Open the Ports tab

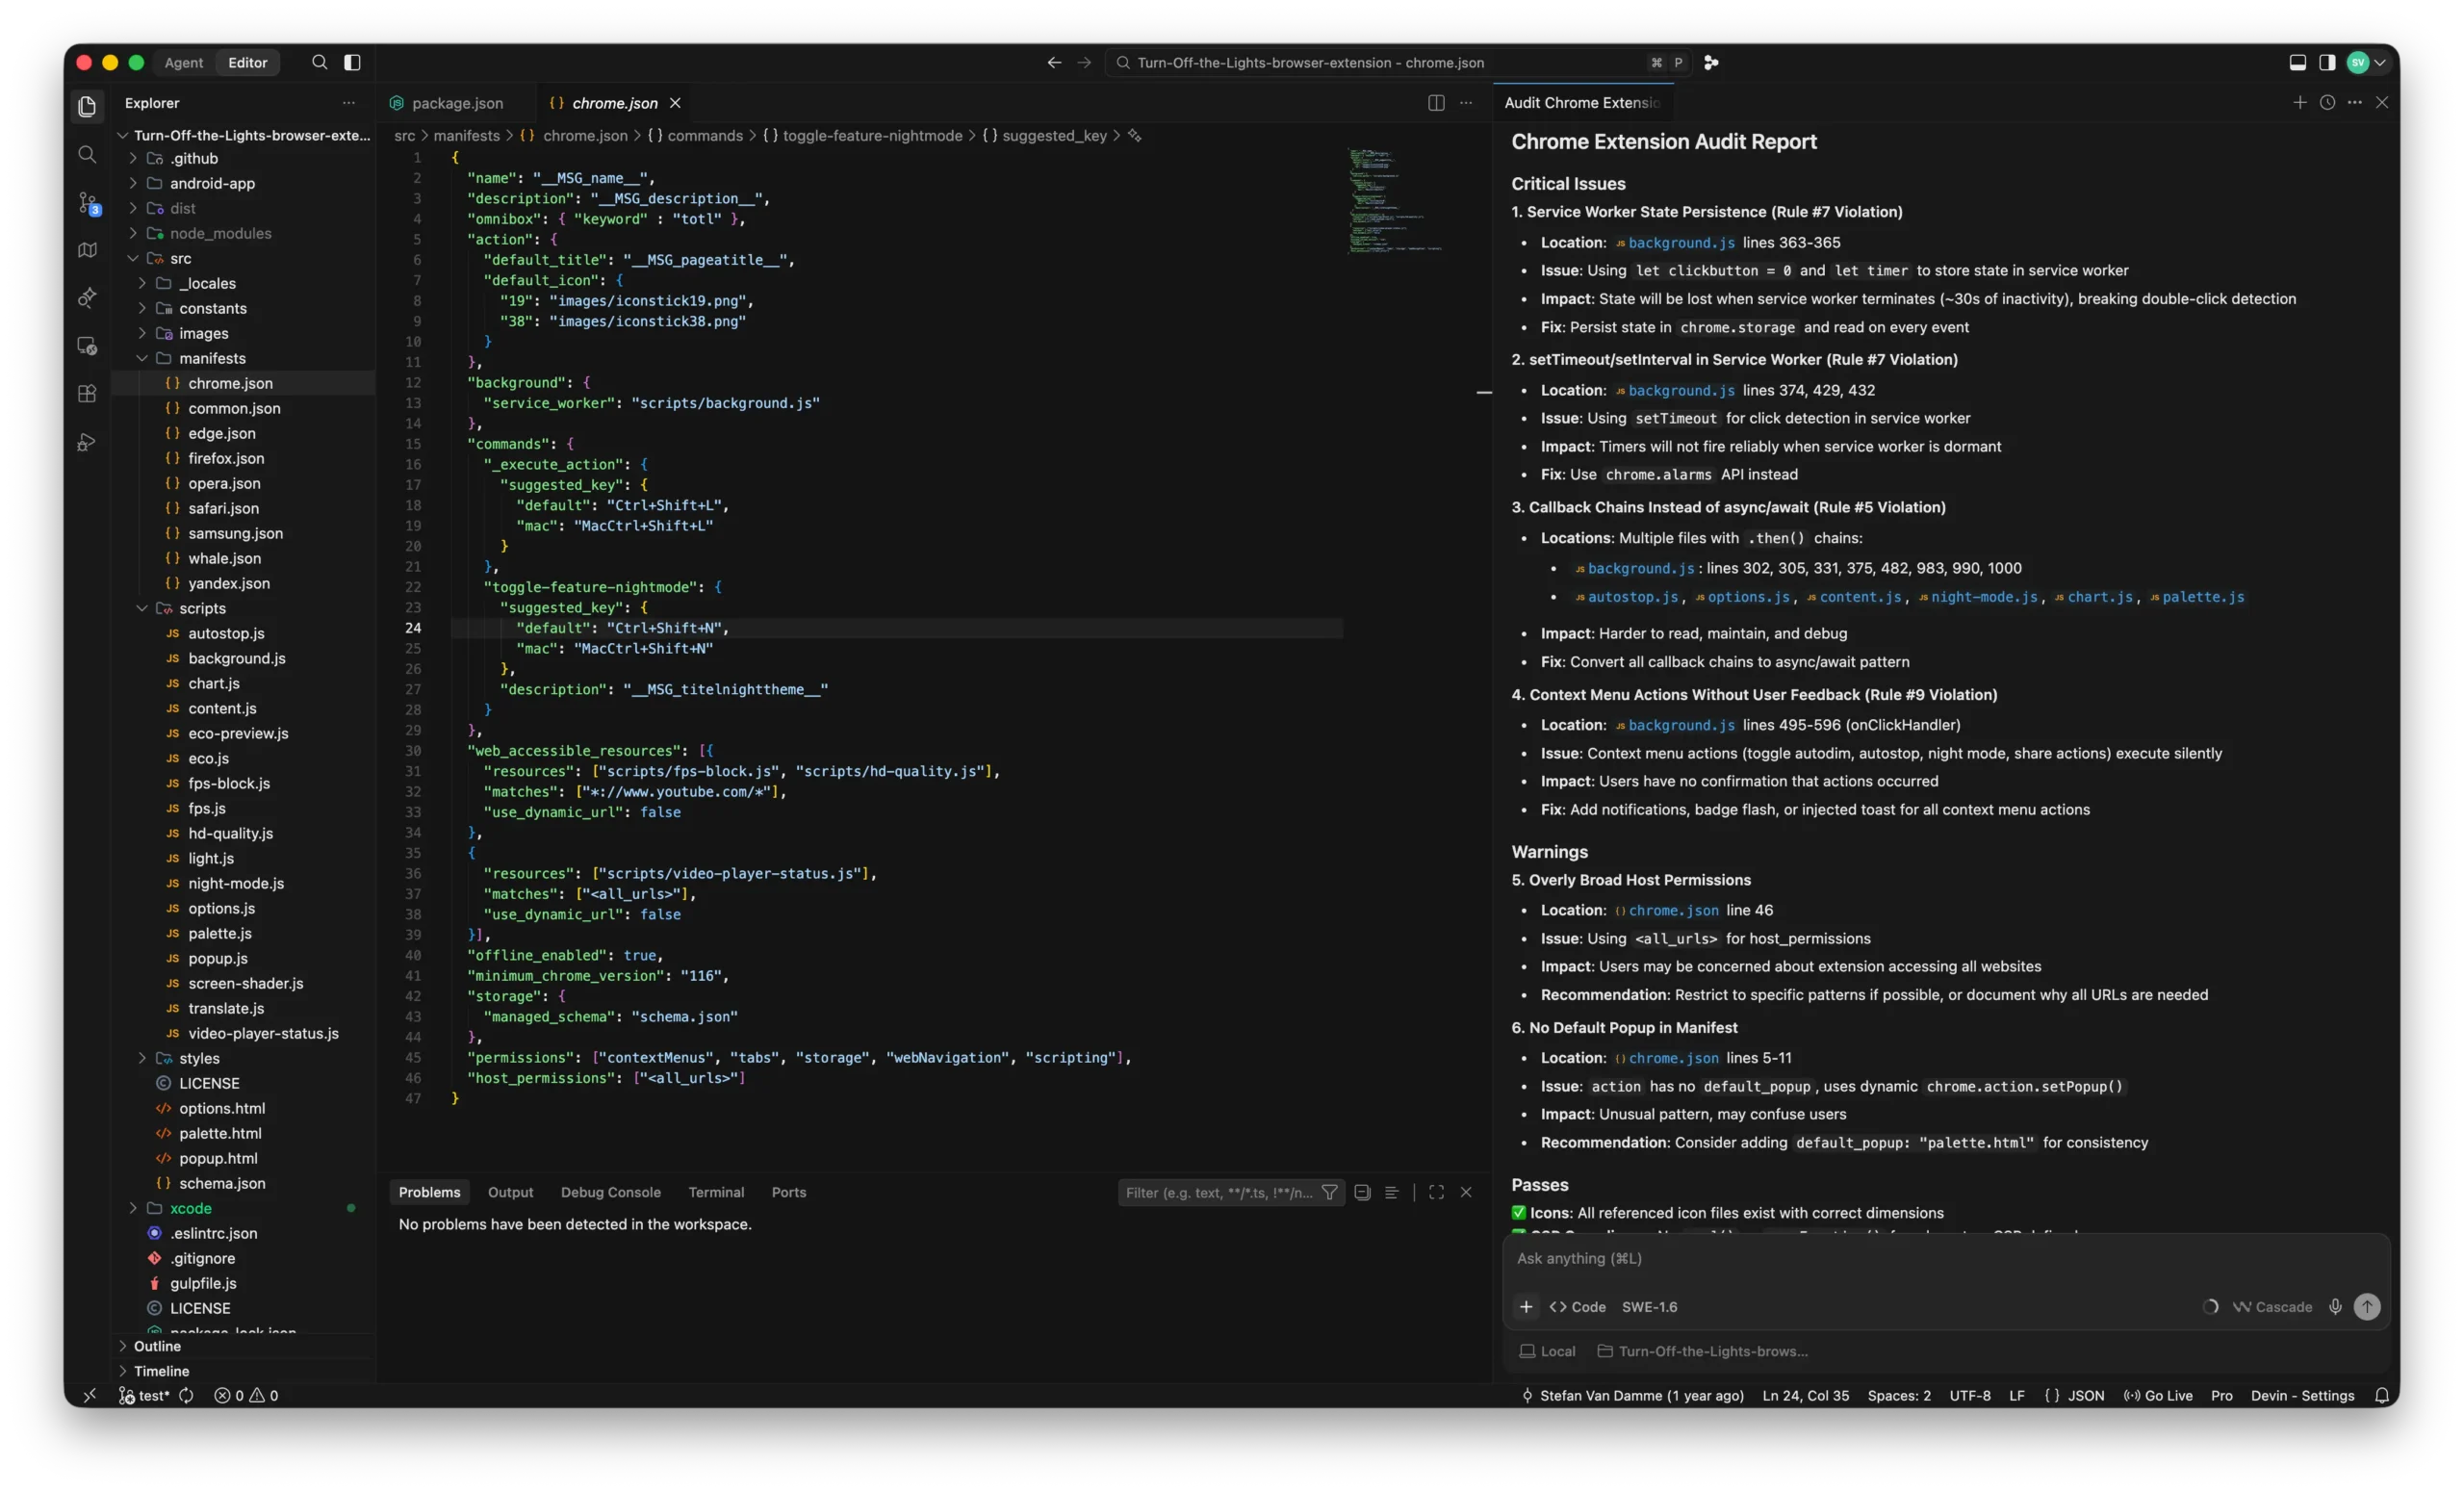788,1192
